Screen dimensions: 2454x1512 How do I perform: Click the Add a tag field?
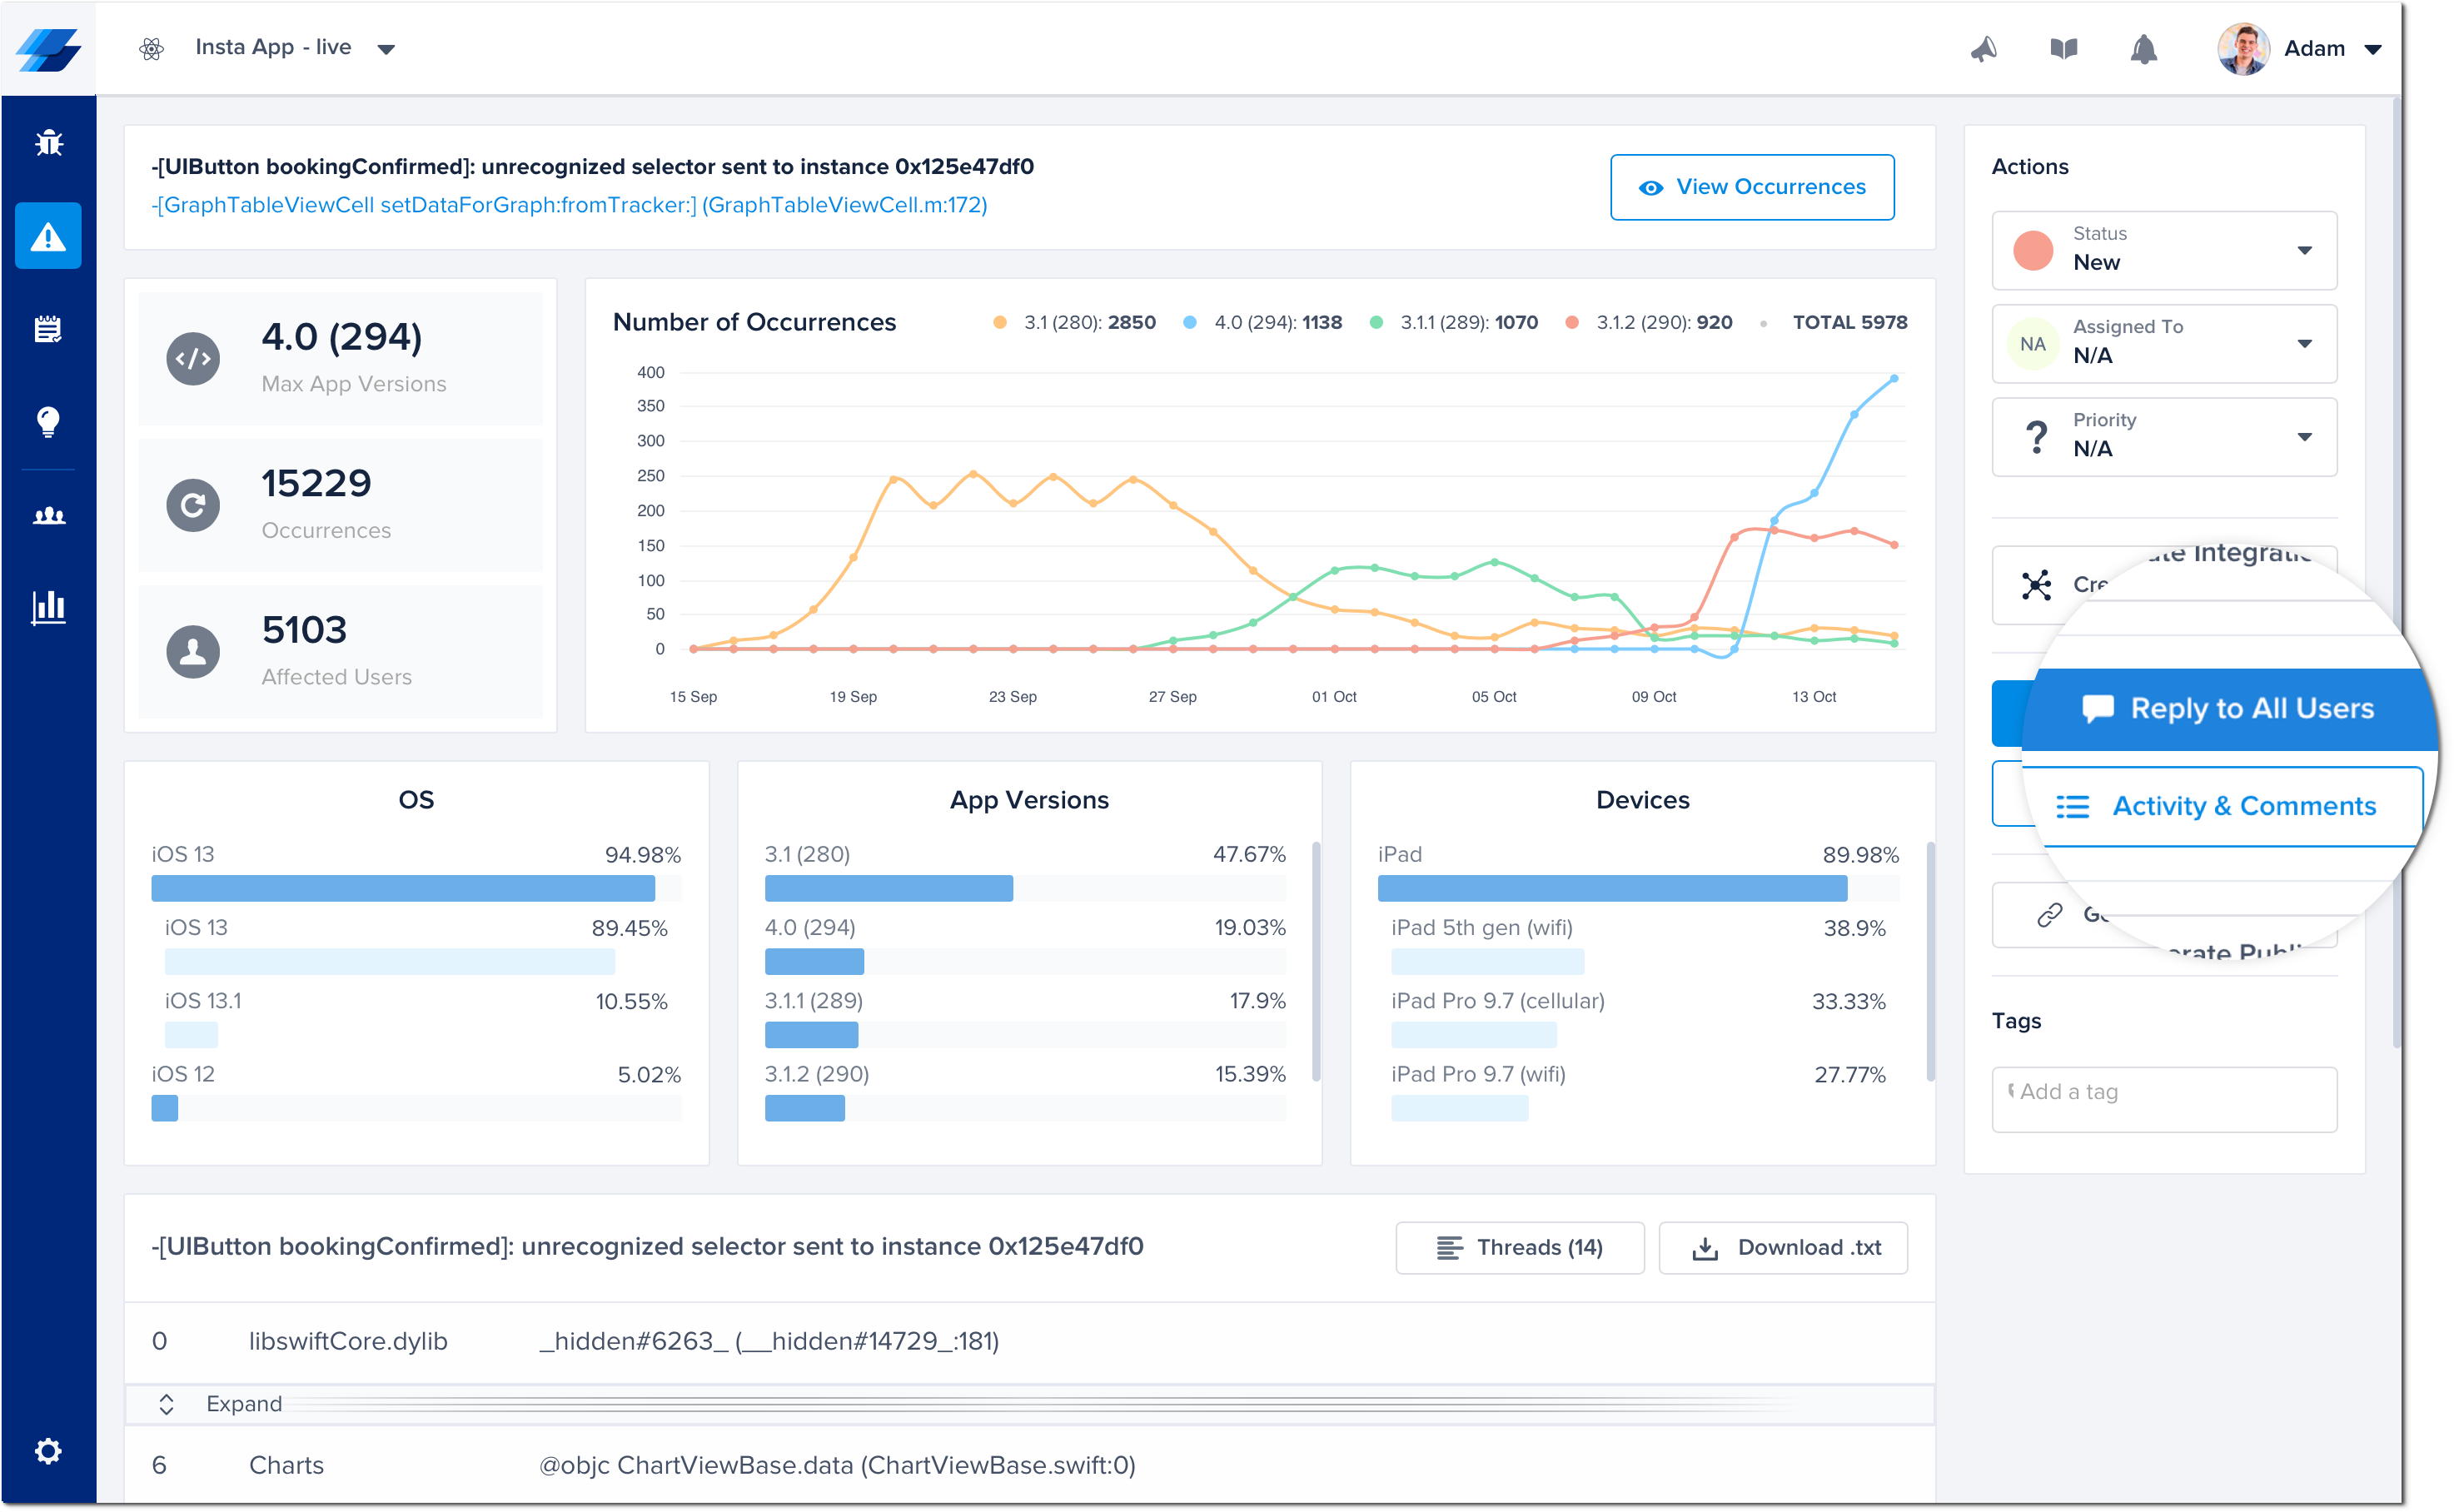pyautogui.click(x=2164, y=1099)
